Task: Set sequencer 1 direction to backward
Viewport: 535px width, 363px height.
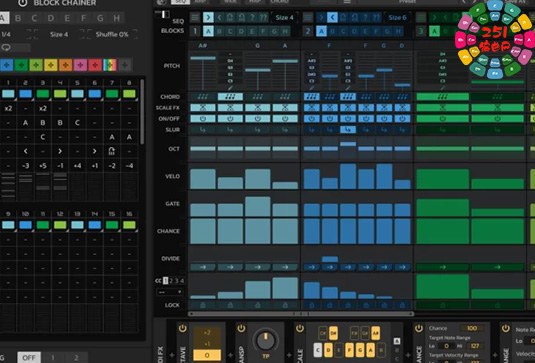Action: click(x=220, y=17)
